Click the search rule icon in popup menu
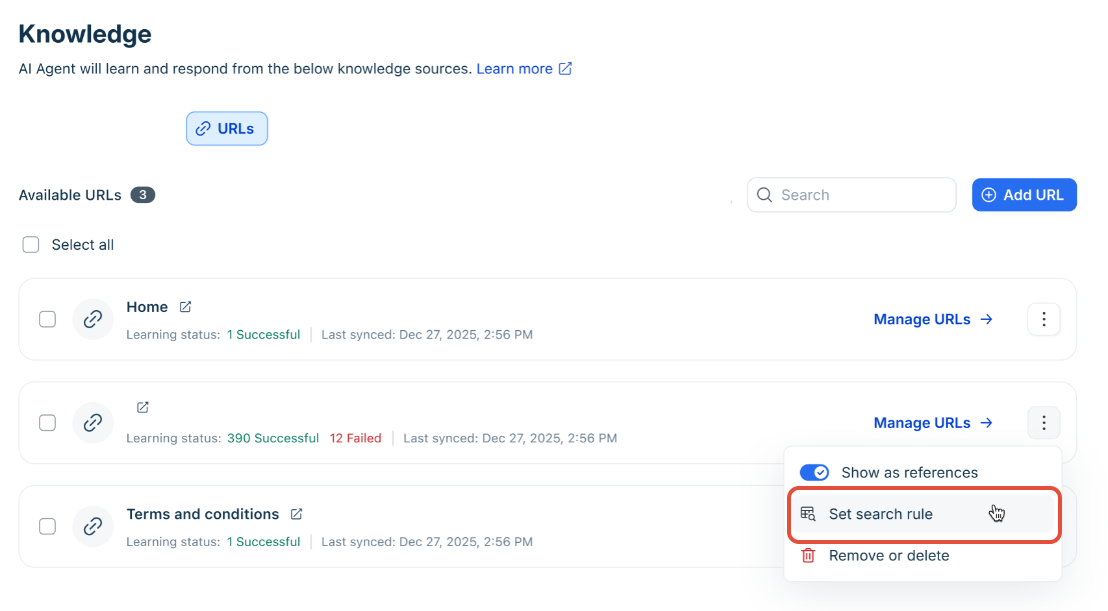The image size is (1108, 611). [808, 514]
